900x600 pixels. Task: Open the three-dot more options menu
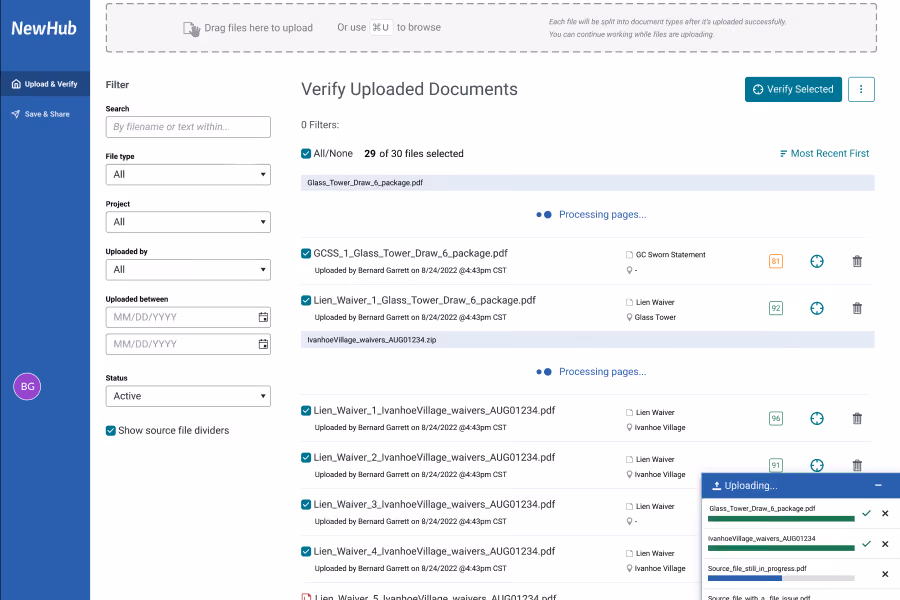[x=861, y=90]
